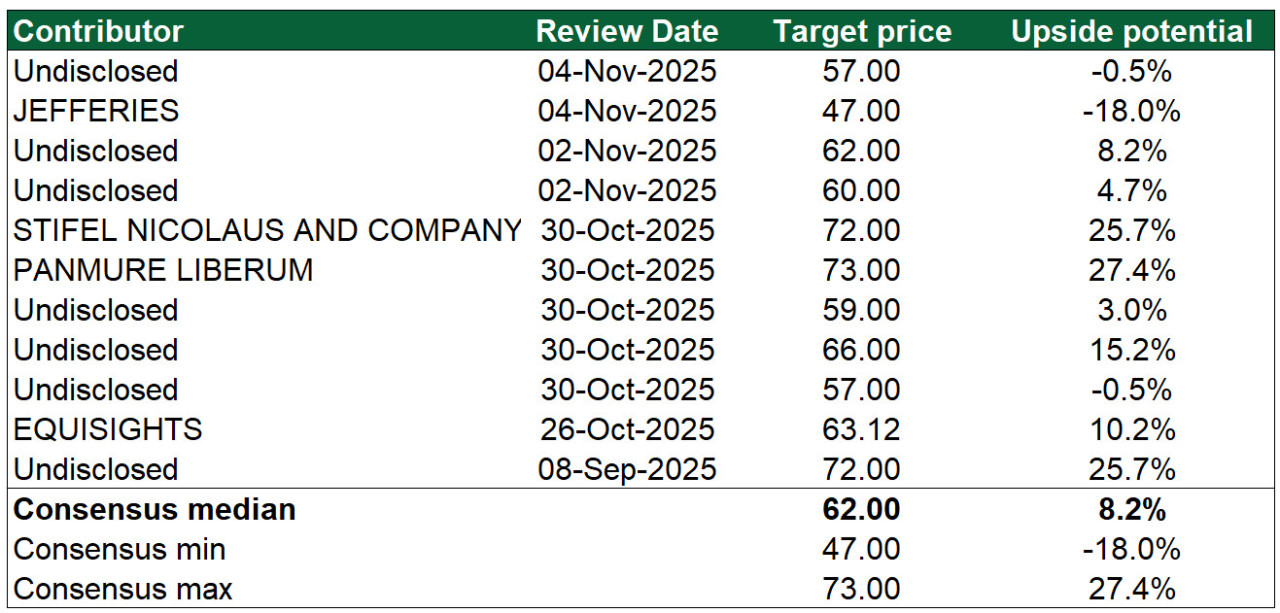Select the EQUISIGHTS contributor cell
Image resolution: width=1280 pixels, height=613 pixels.
108,430
